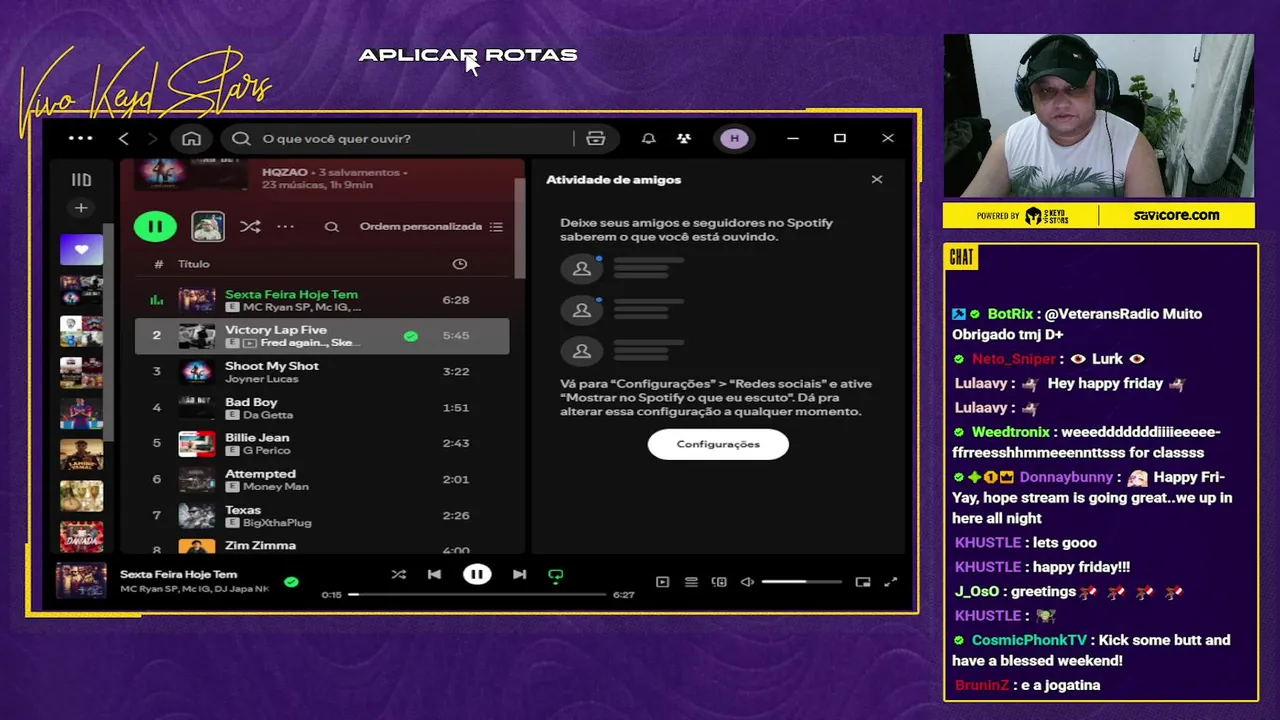Viewport: 1280px width, 720px height.
Task: Select the song 'Bad Boy'
Action: click(321, 408)
